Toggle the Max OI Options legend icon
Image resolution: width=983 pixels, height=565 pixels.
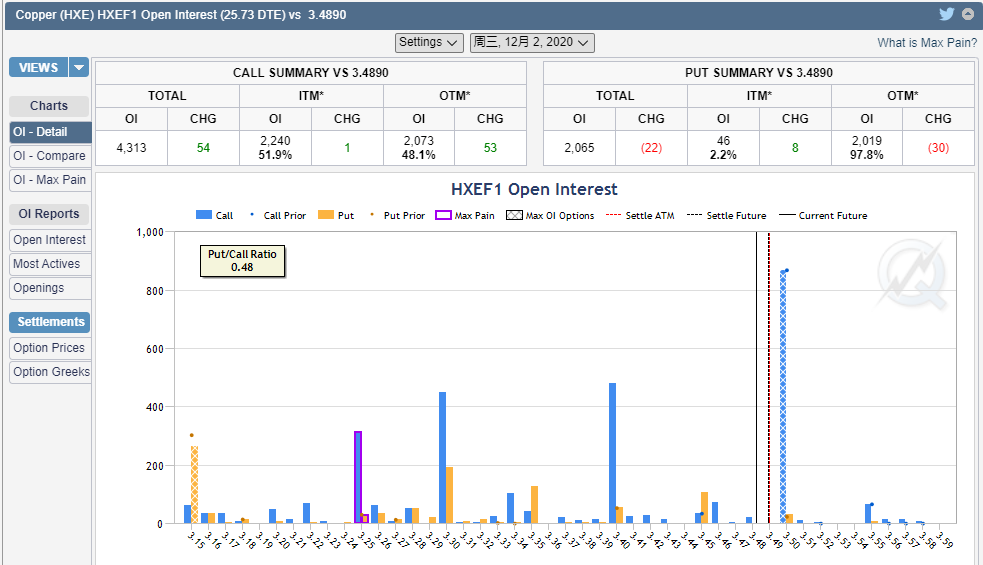[x=514, y=215]
